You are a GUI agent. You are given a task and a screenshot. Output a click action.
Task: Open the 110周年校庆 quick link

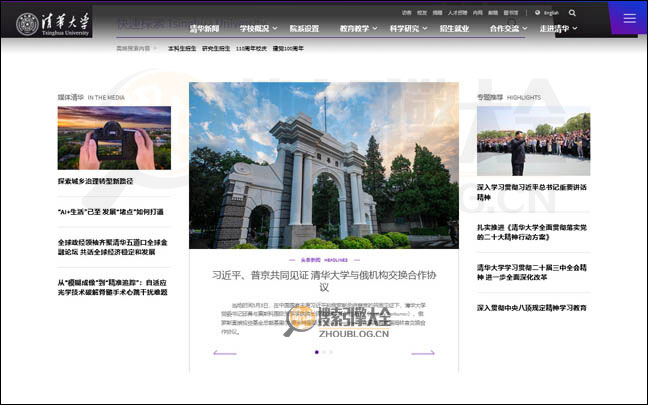point(251,48)
